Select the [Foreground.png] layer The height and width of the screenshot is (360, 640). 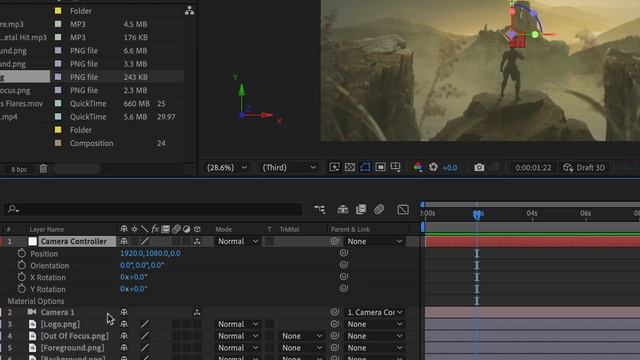tap(72, 348)
